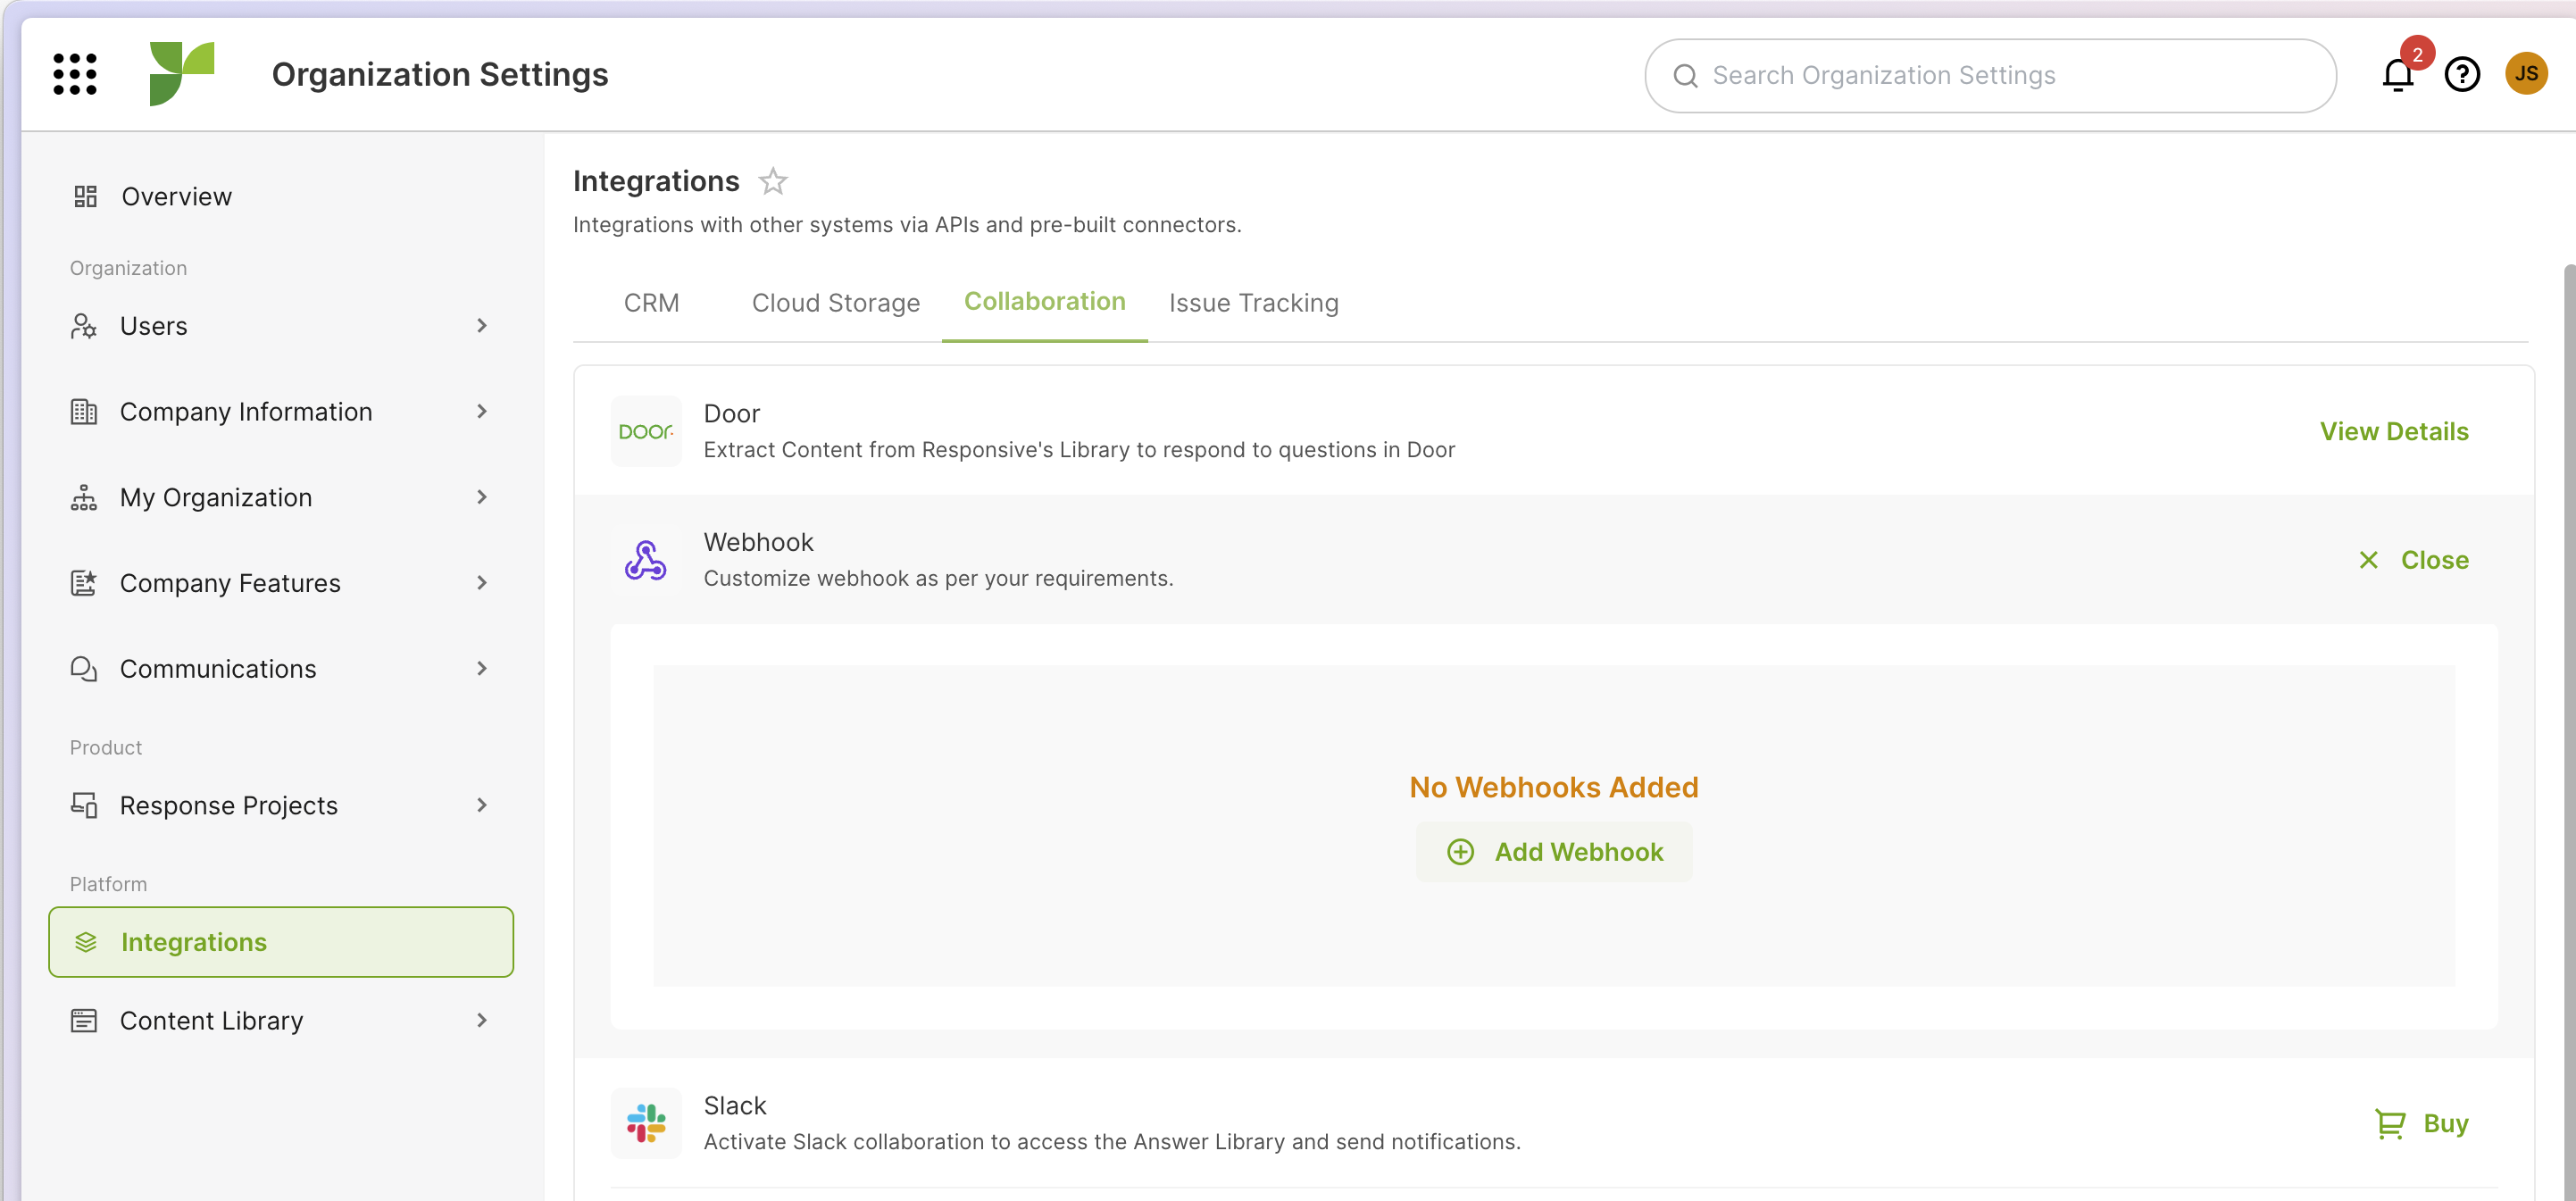Viewport: 2576px width, 1201px height.
Task: Click the Add Webhook button
Action: (x=1554, y=852)
